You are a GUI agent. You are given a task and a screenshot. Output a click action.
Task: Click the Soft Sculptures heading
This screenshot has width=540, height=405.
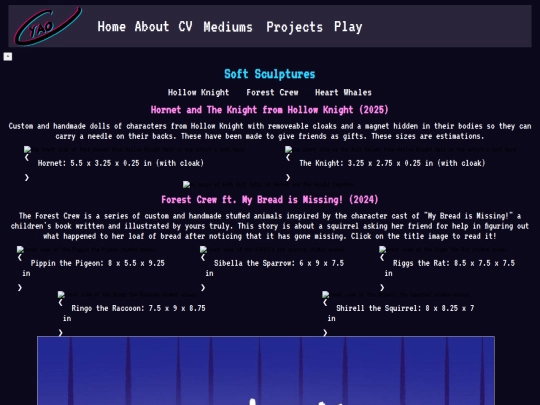pos(270,74)
